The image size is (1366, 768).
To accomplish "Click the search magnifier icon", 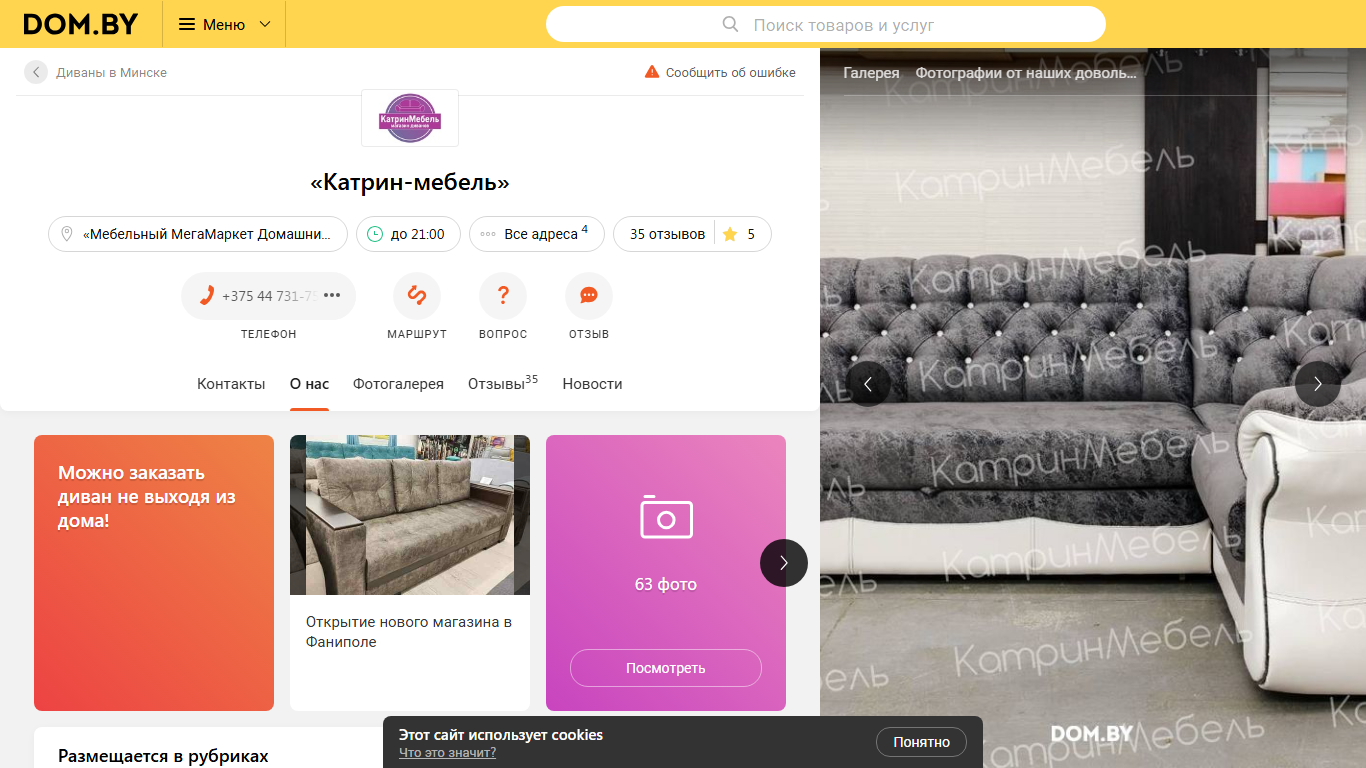I will [x=731, y=24].
